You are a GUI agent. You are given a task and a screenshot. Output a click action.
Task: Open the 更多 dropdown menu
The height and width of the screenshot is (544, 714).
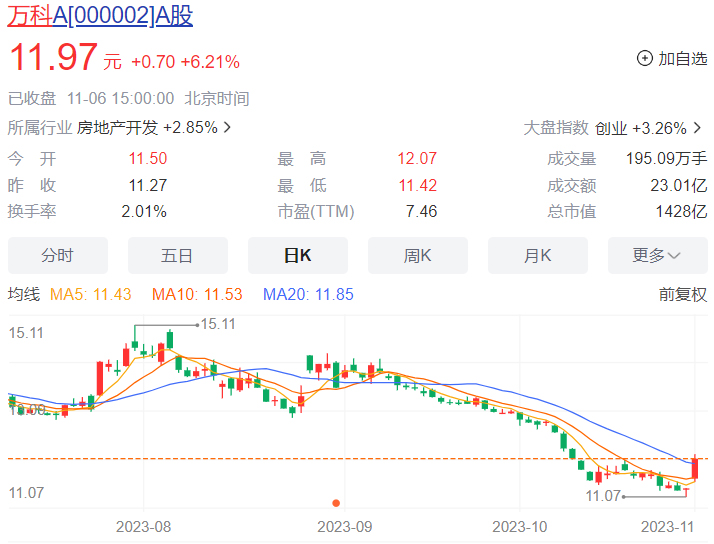[x=658, y=255]
